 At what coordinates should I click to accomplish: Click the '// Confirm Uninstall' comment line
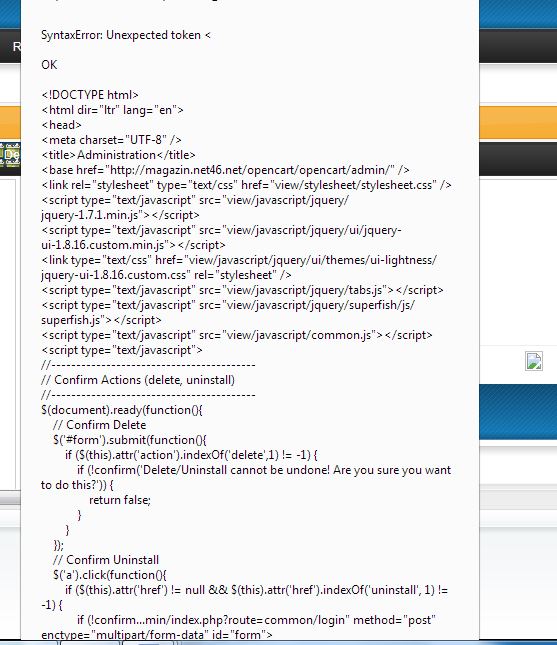(106, 559)
